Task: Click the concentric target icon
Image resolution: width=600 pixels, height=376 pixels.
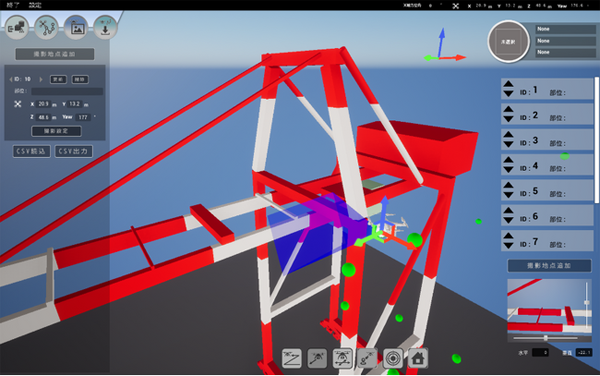Action: pos(393,358)
